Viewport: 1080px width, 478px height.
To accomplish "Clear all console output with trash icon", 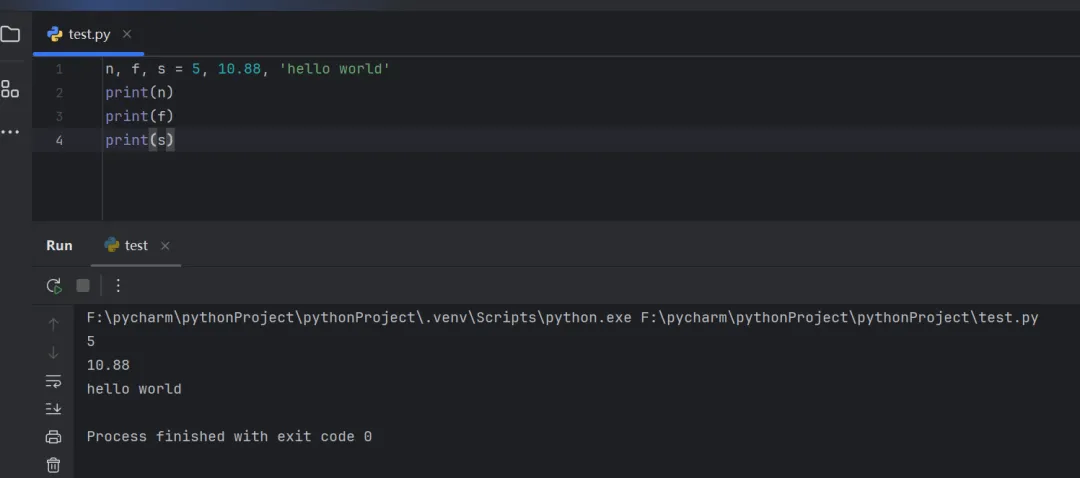I will (x=54, y=465).
